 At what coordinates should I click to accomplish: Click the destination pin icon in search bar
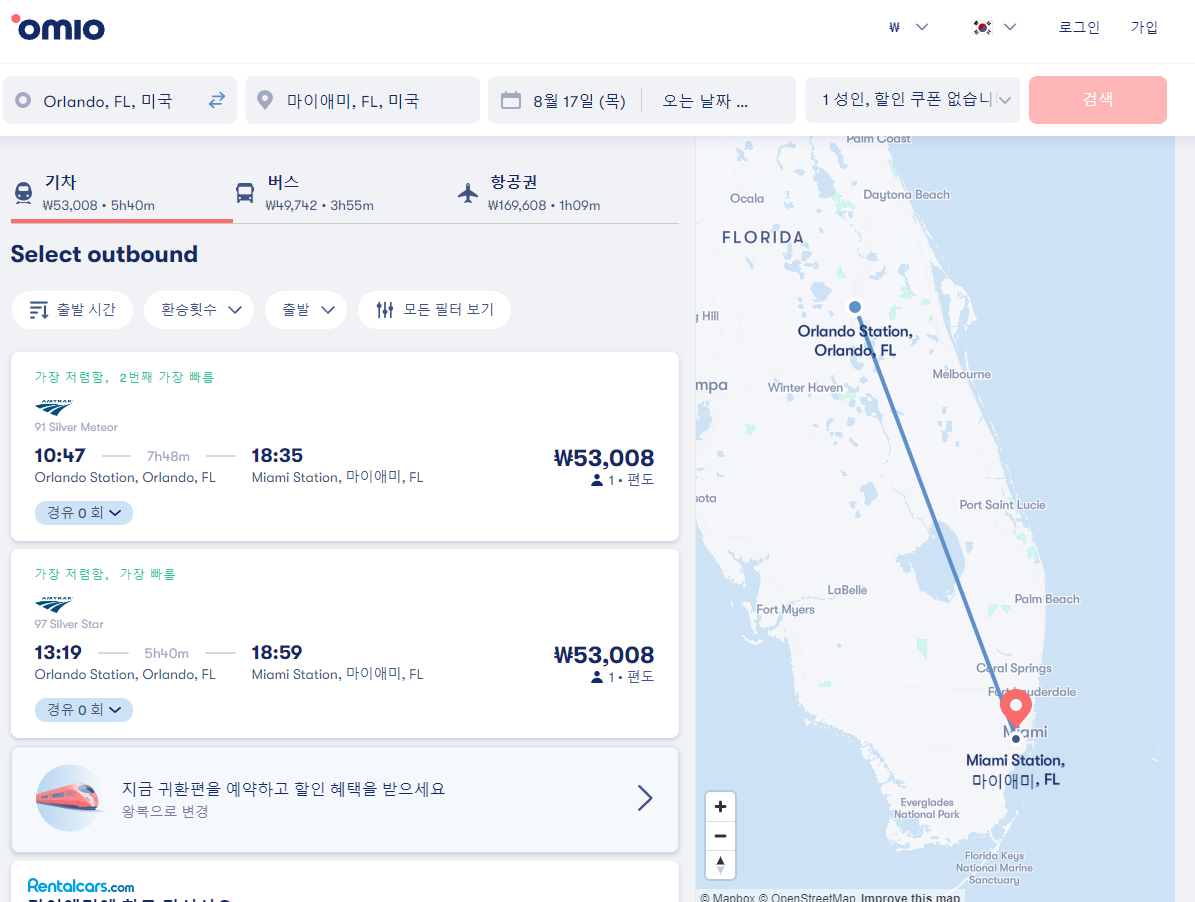[264, 100]
